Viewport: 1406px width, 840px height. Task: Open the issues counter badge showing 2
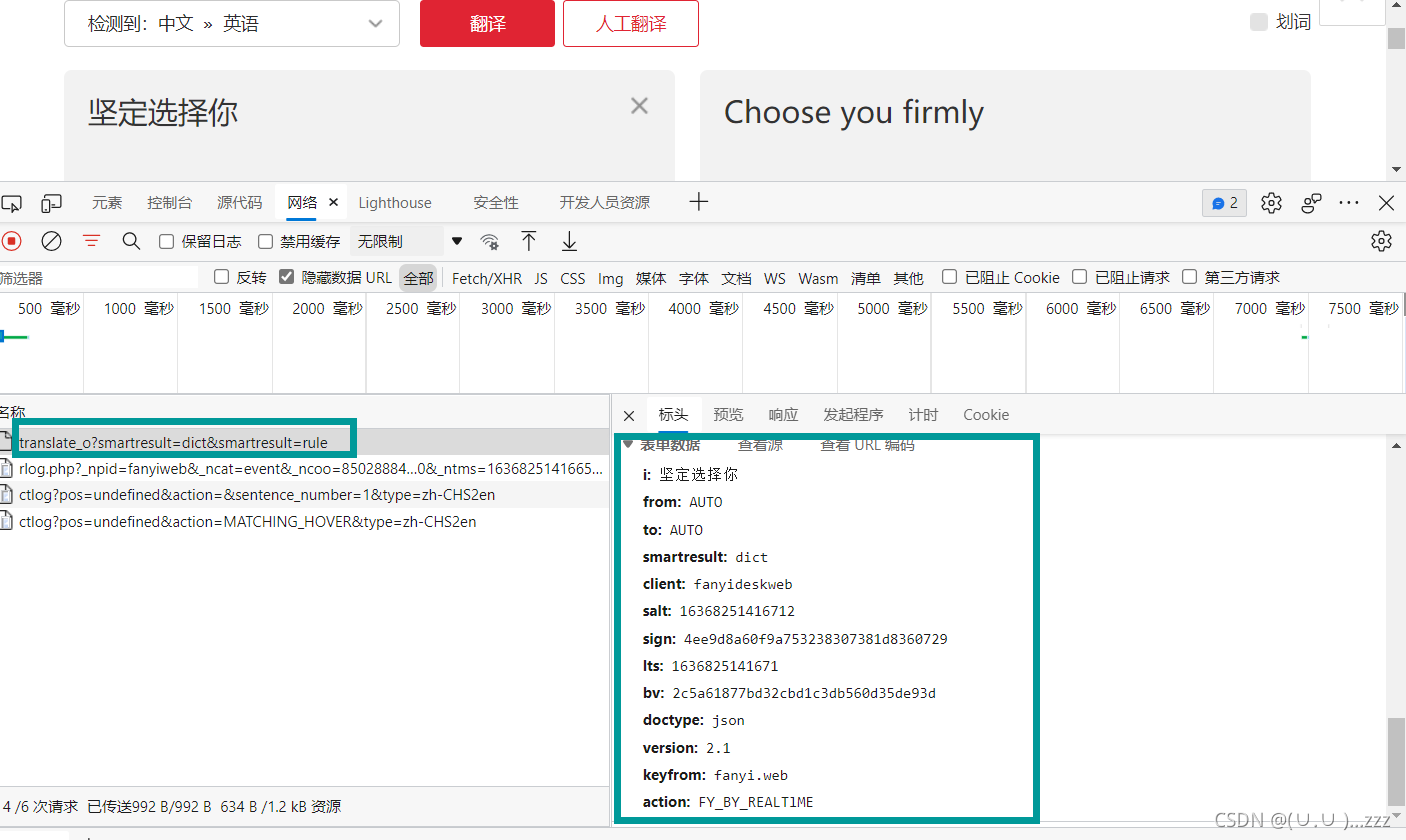(x=1224, y=203)
